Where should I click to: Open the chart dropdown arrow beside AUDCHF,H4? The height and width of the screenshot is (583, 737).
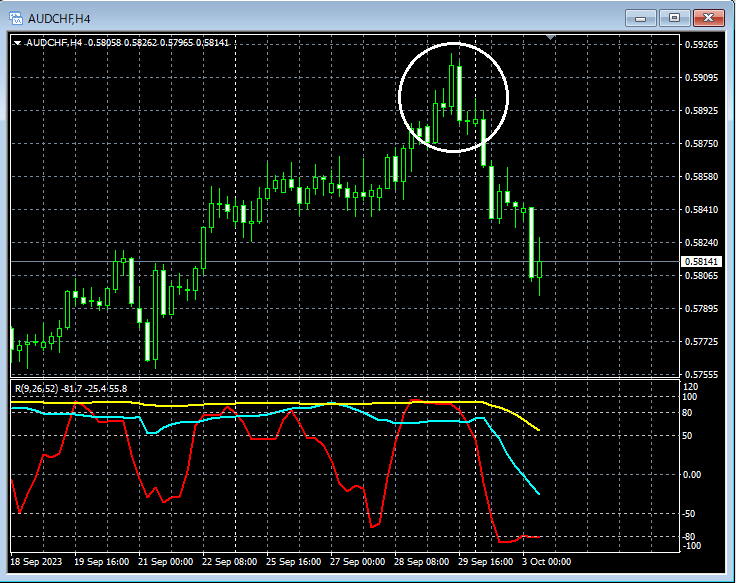pos(17,43)
